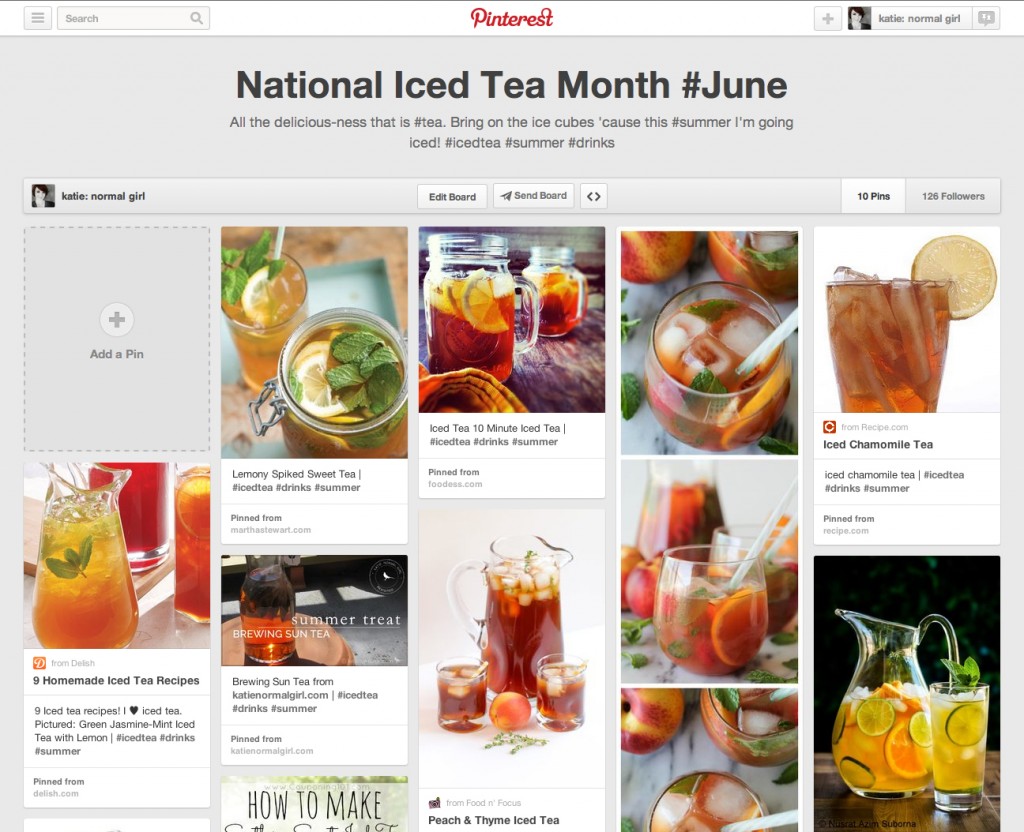Select the 126 Followers tab

point(953,196)
